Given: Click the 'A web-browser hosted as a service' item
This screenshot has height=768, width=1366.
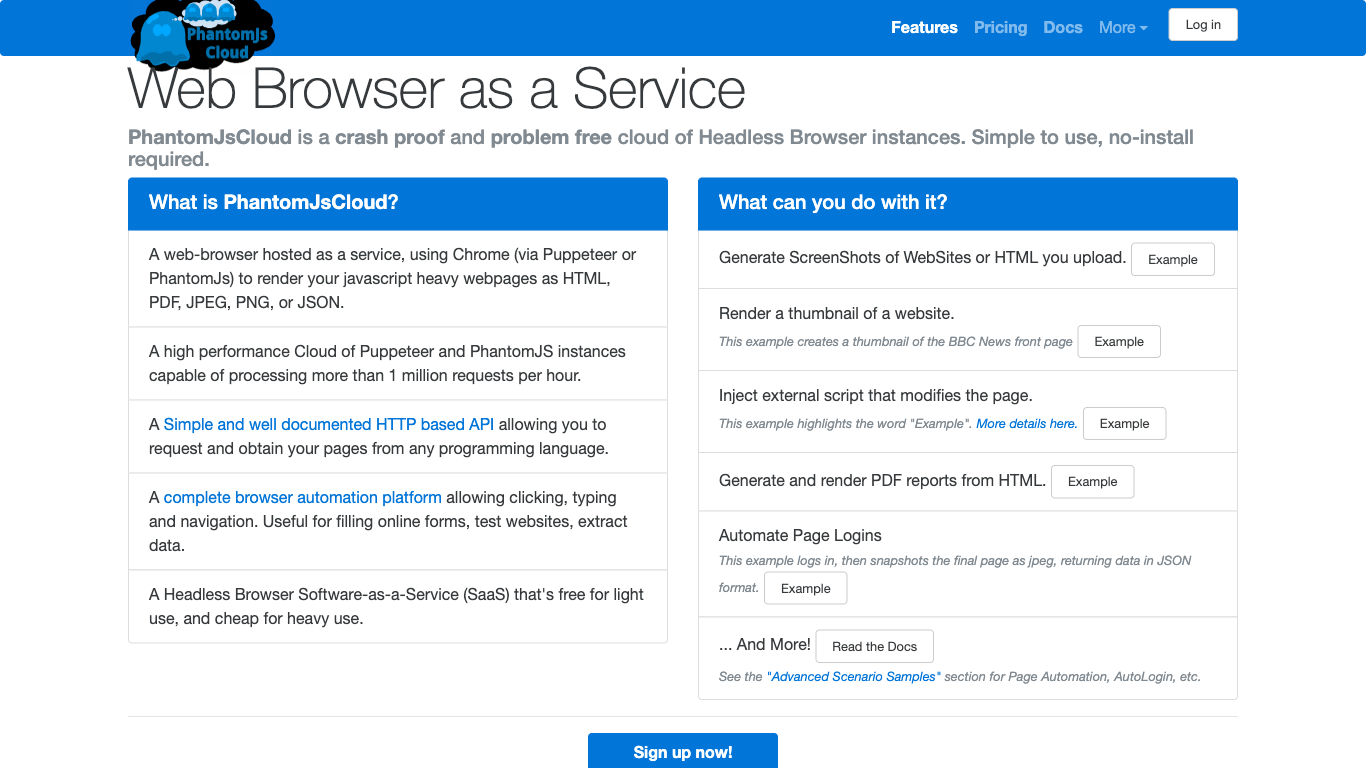Looking at the screenshot, I should tap(398, 278).
